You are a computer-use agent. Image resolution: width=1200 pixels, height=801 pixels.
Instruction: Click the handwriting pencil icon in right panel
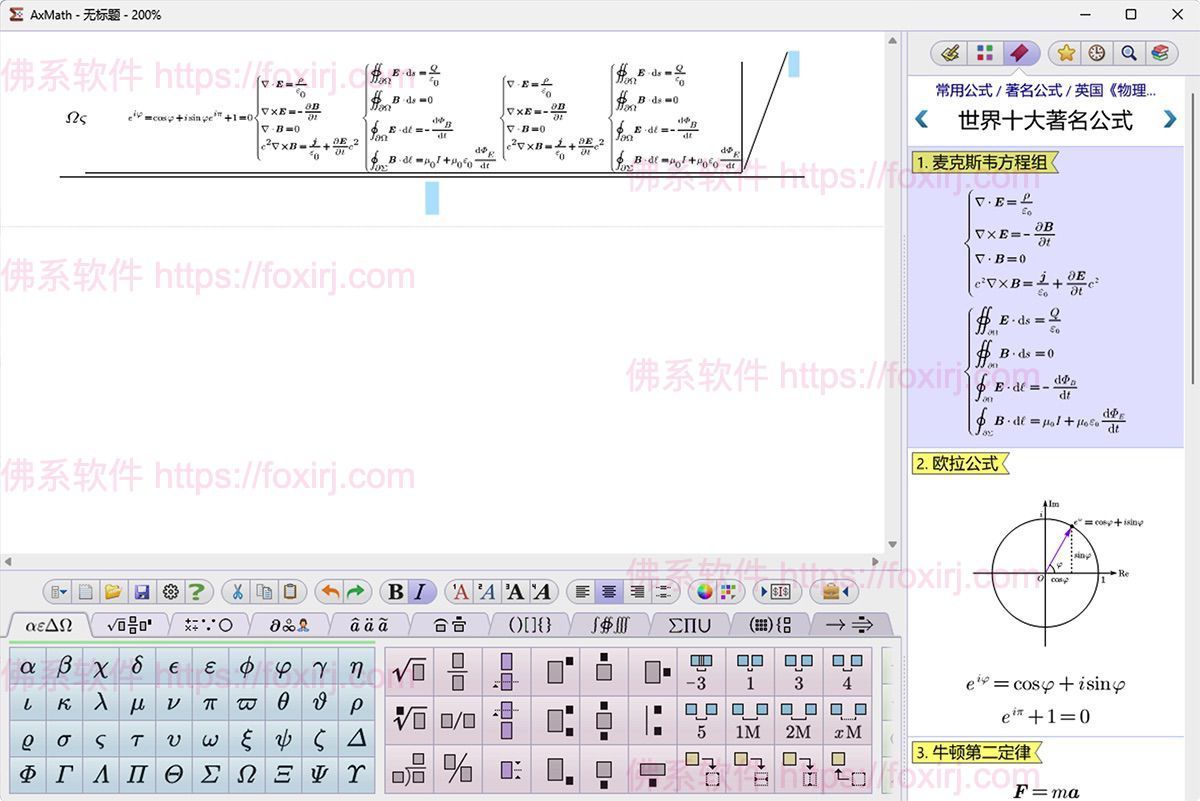point(950,52)
